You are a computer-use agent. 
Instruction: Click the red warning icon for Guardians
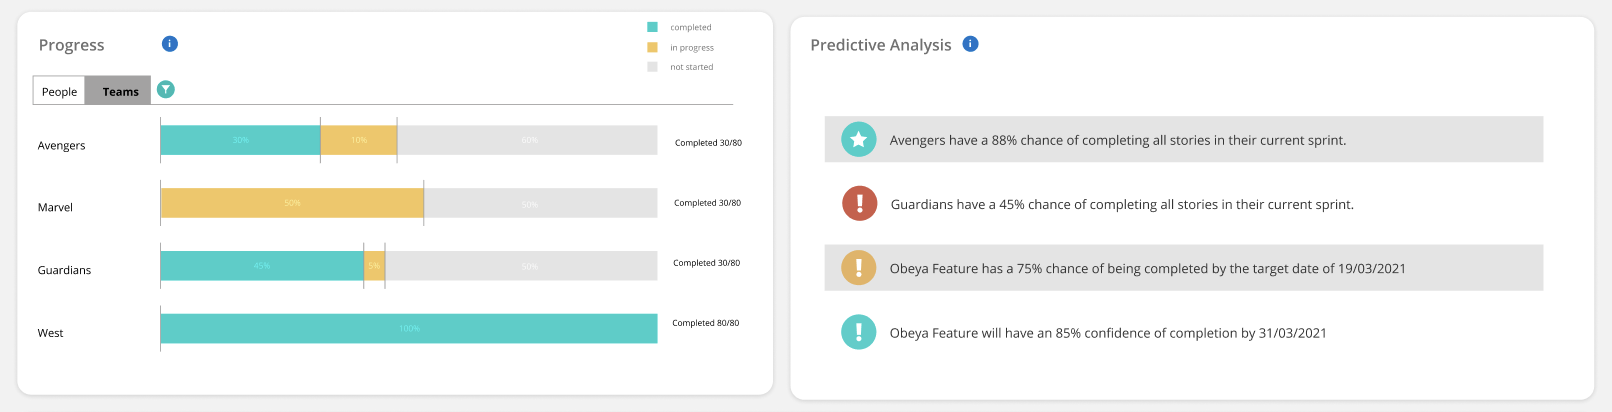tap(859, 204)
